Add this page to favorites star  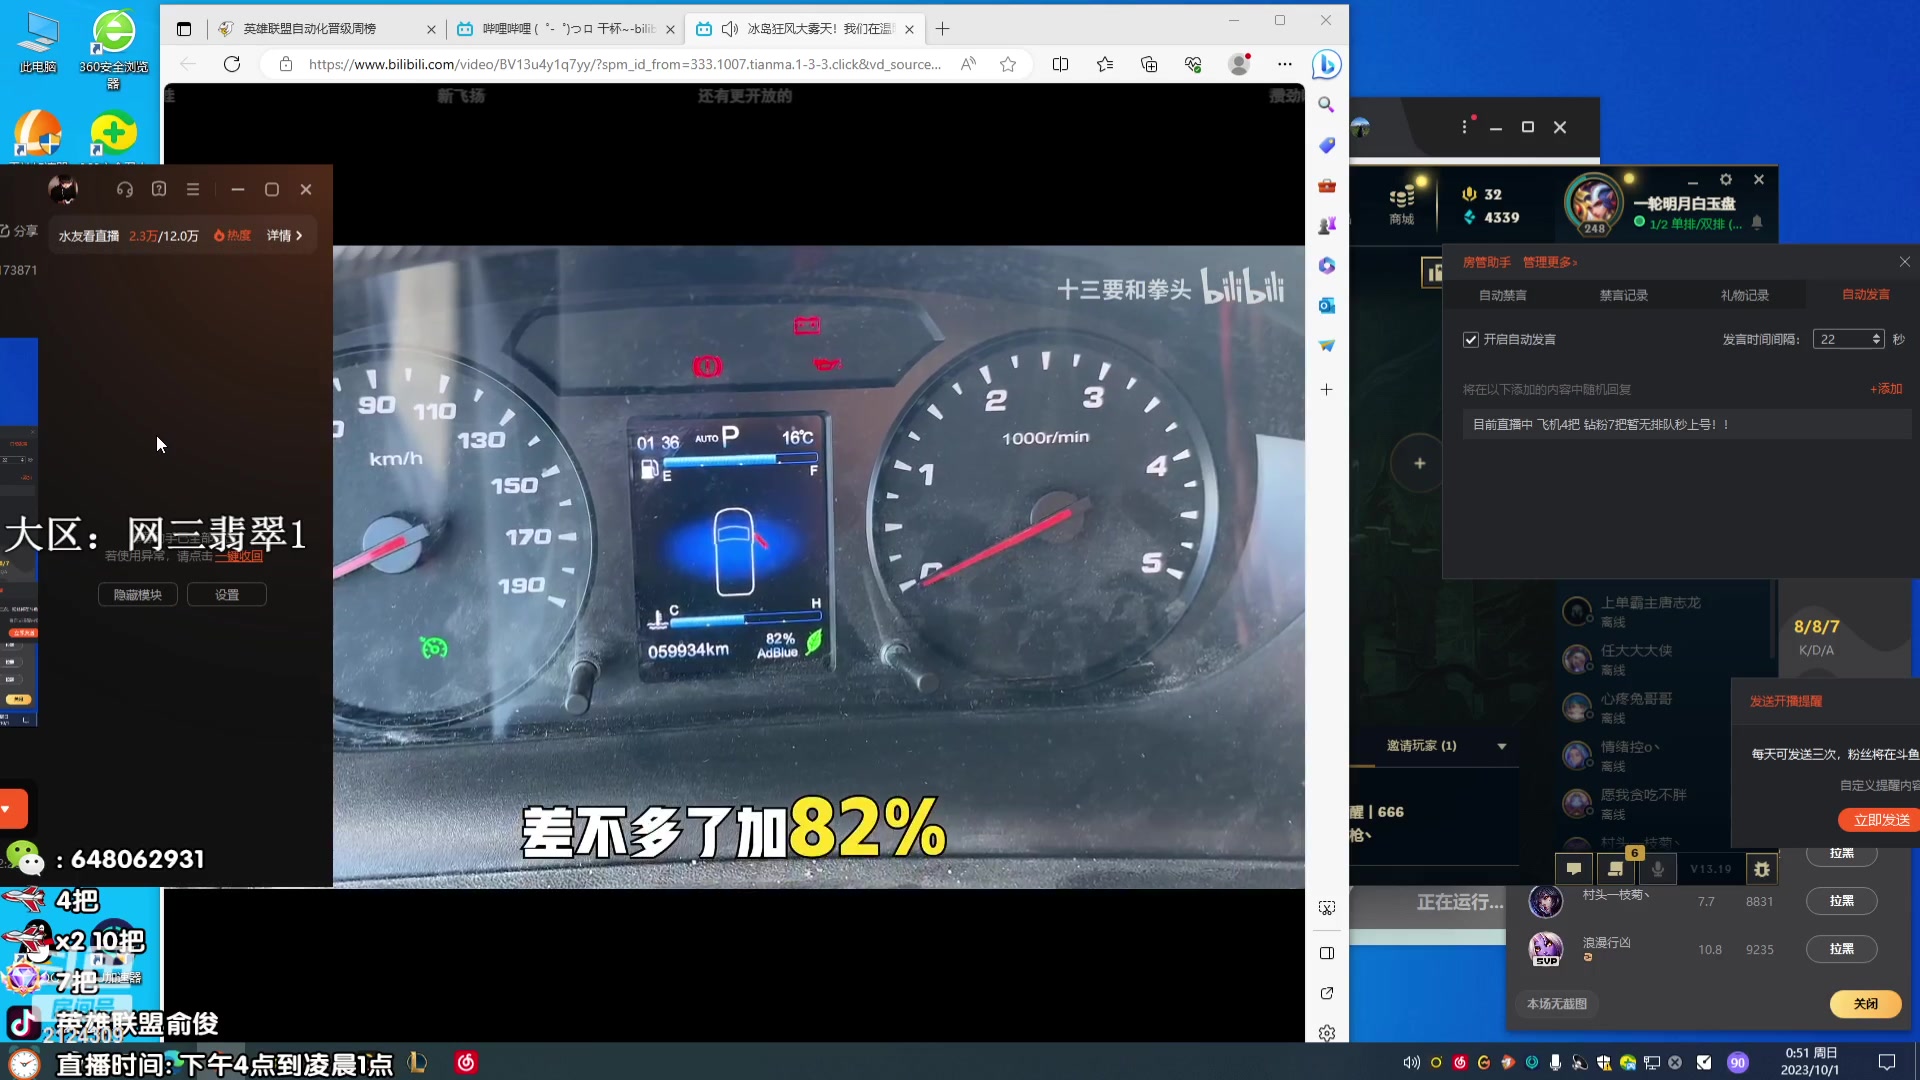(x=1008, y=64)
